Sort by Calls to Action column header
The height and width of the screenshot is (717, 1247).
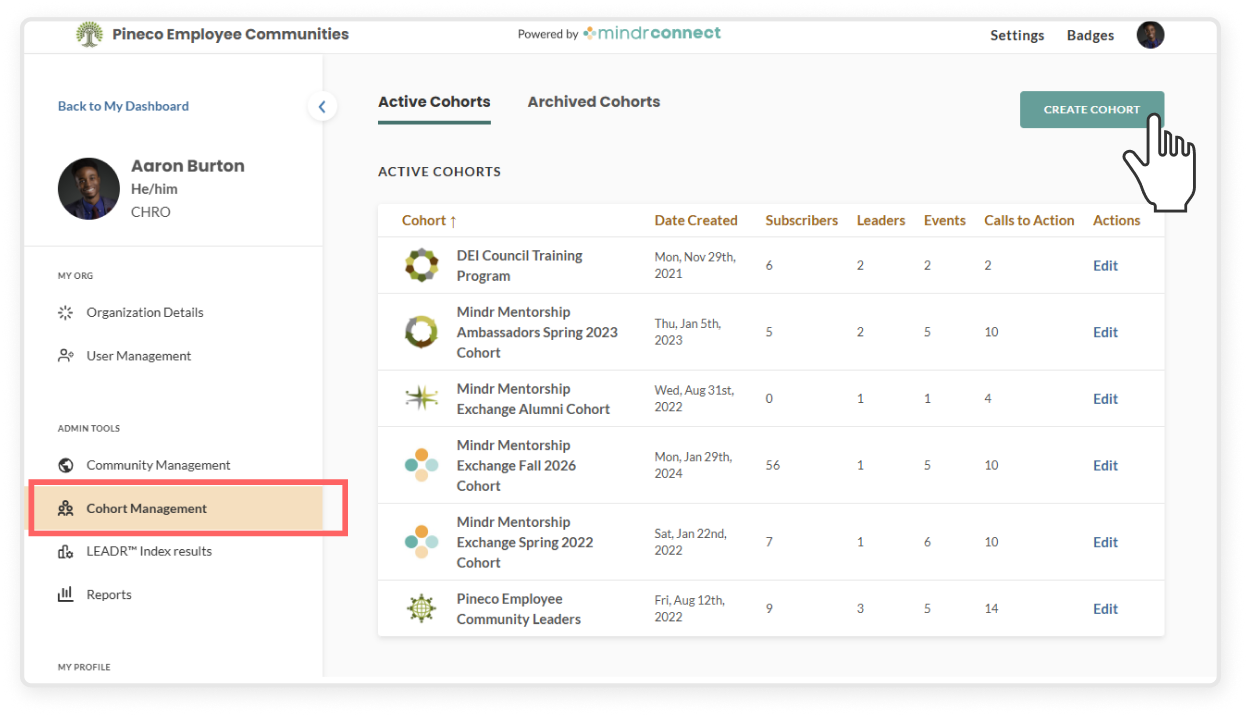click(1029, 220)
